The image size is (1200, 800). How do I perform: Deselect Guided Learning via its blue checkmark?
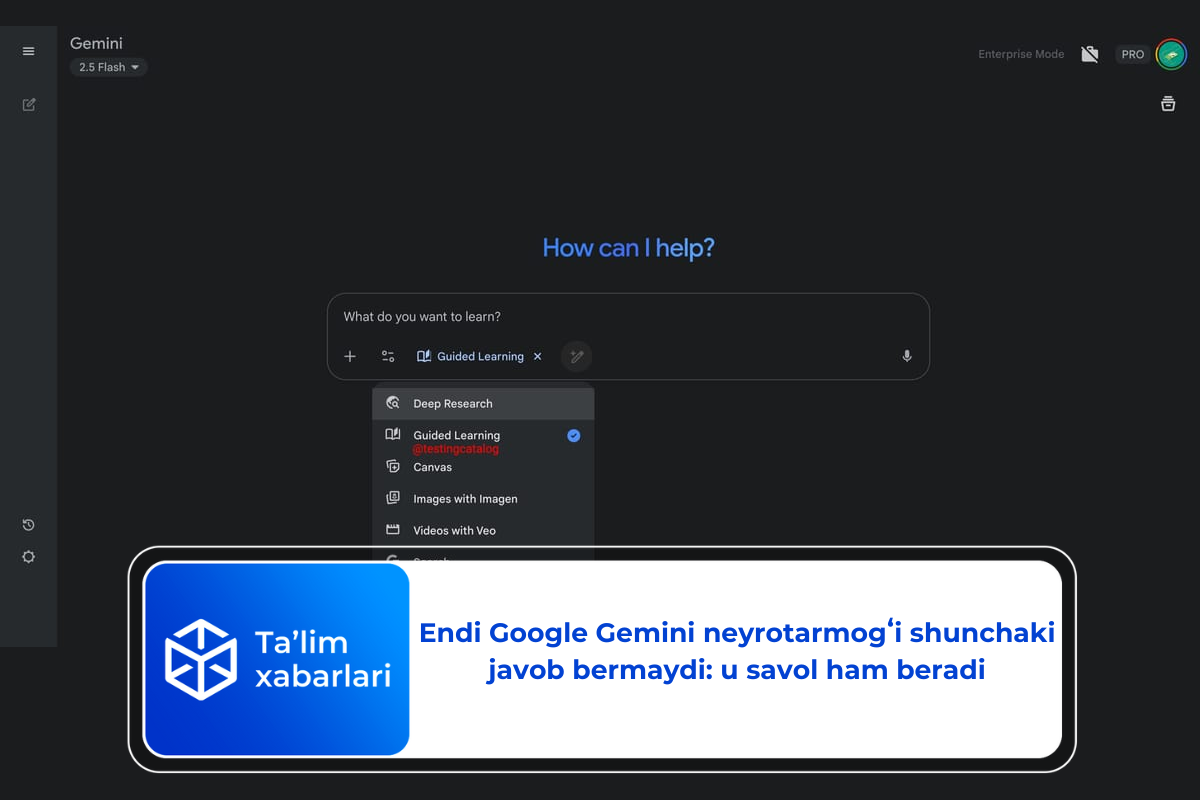coord(573,435)
